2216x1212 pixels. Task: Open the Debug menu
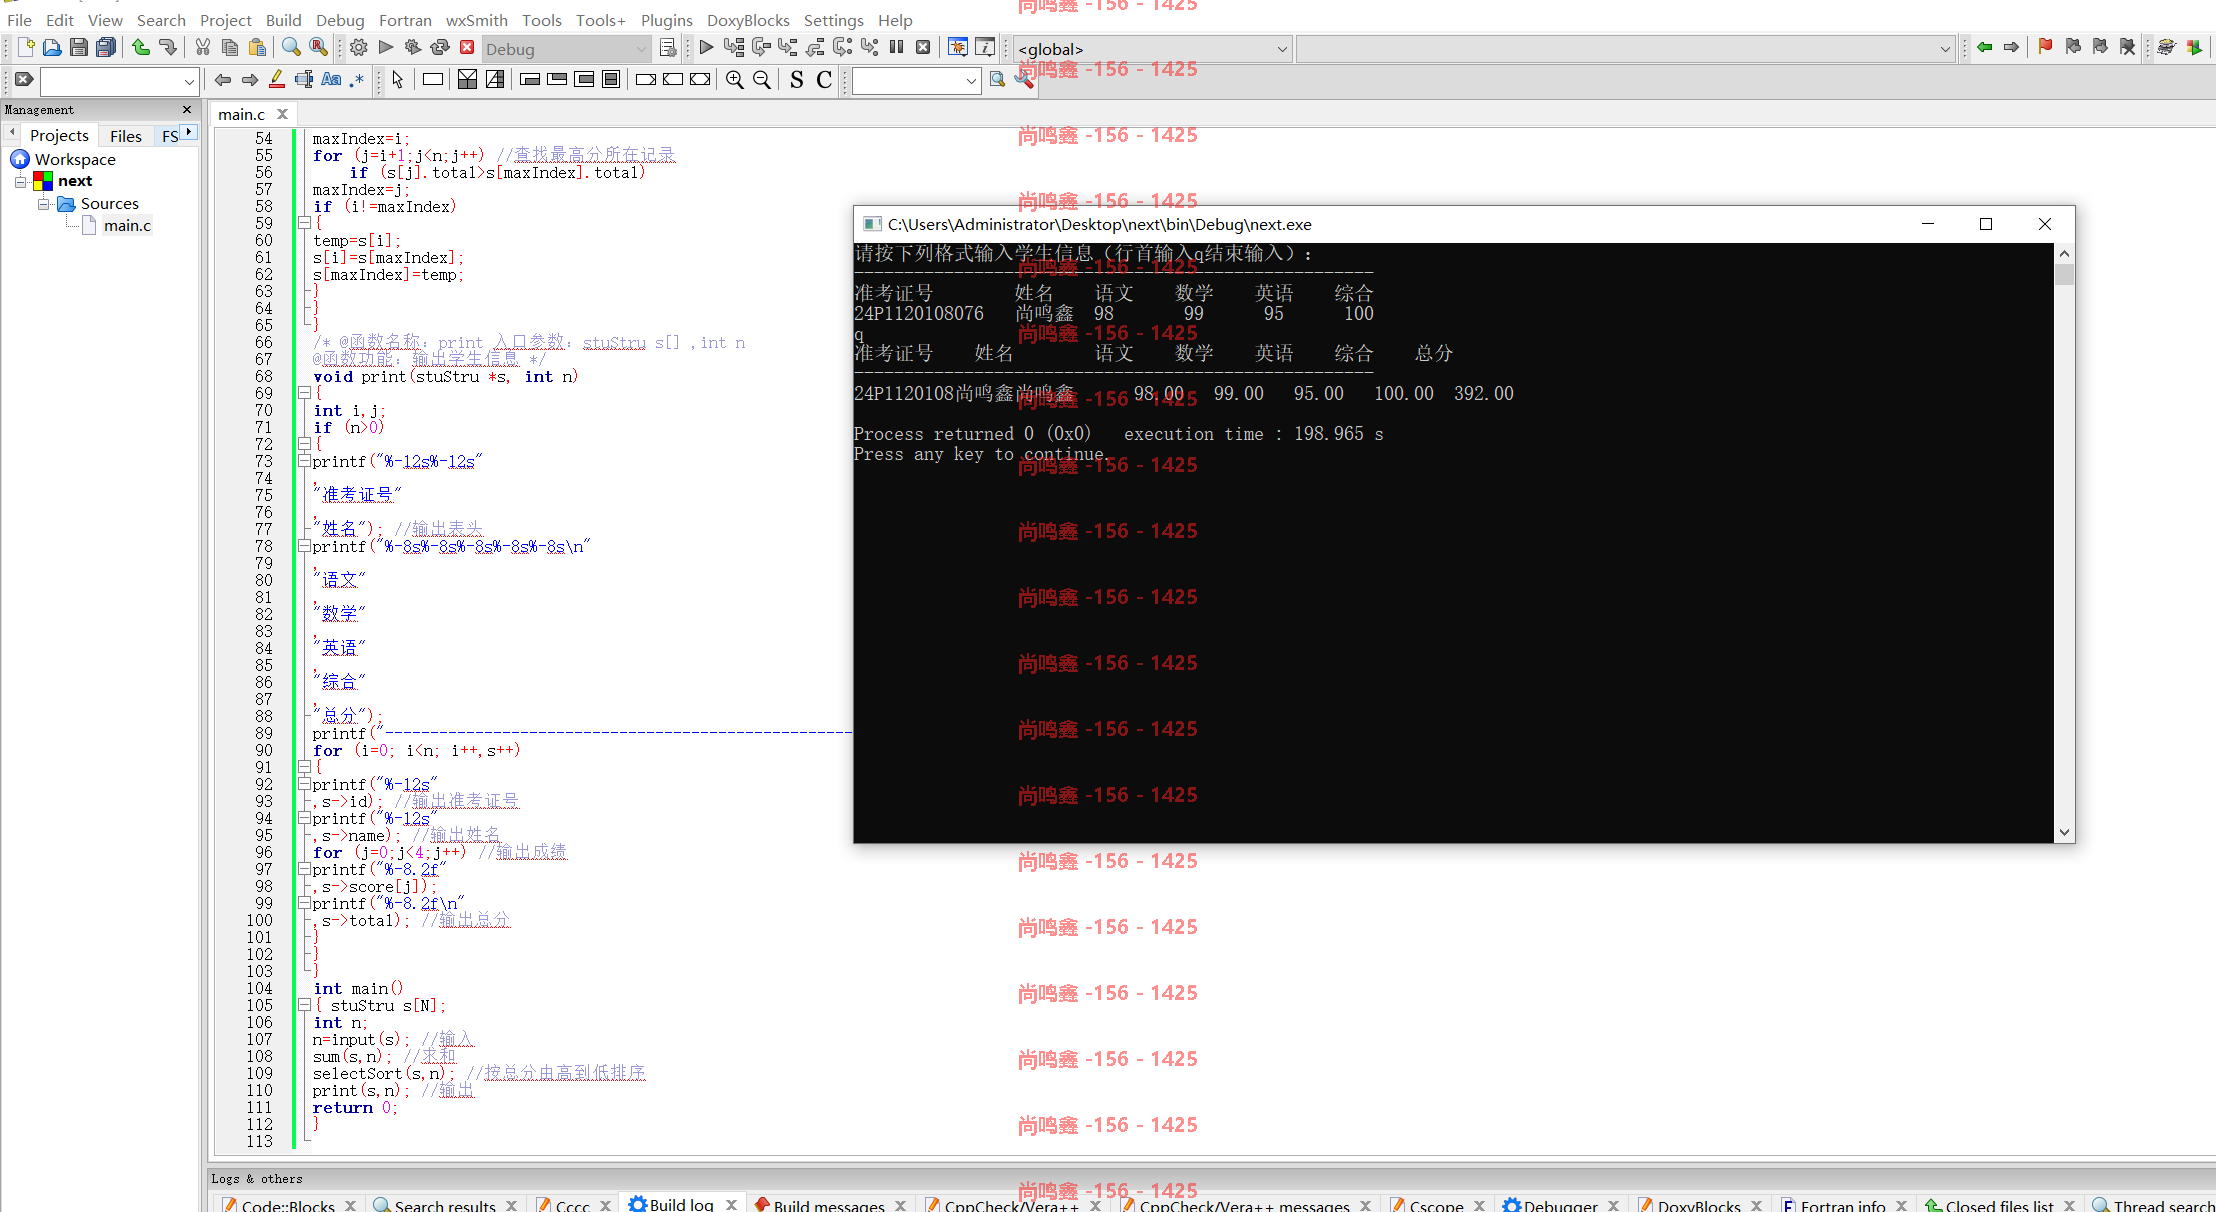tap(340, 20)
